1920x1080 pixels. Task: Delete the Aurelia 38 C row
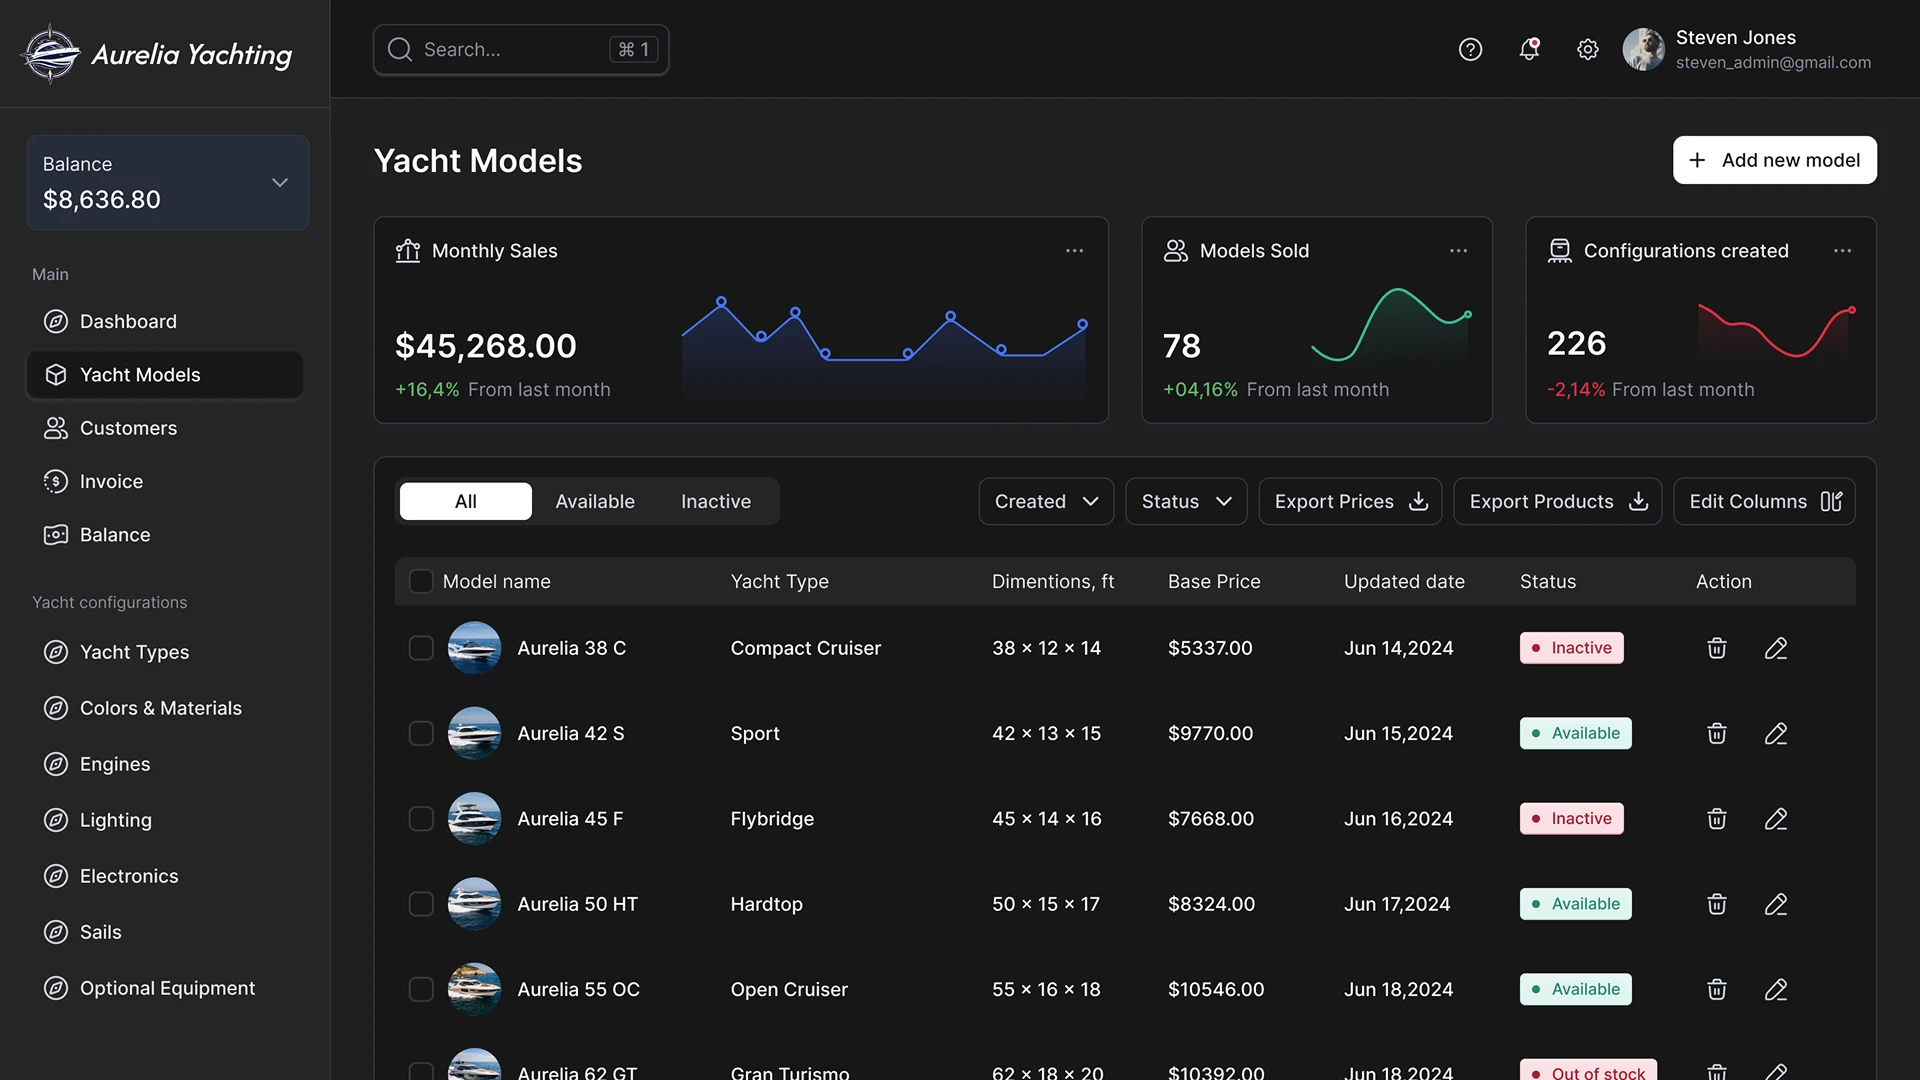(x=1717, y=648)
